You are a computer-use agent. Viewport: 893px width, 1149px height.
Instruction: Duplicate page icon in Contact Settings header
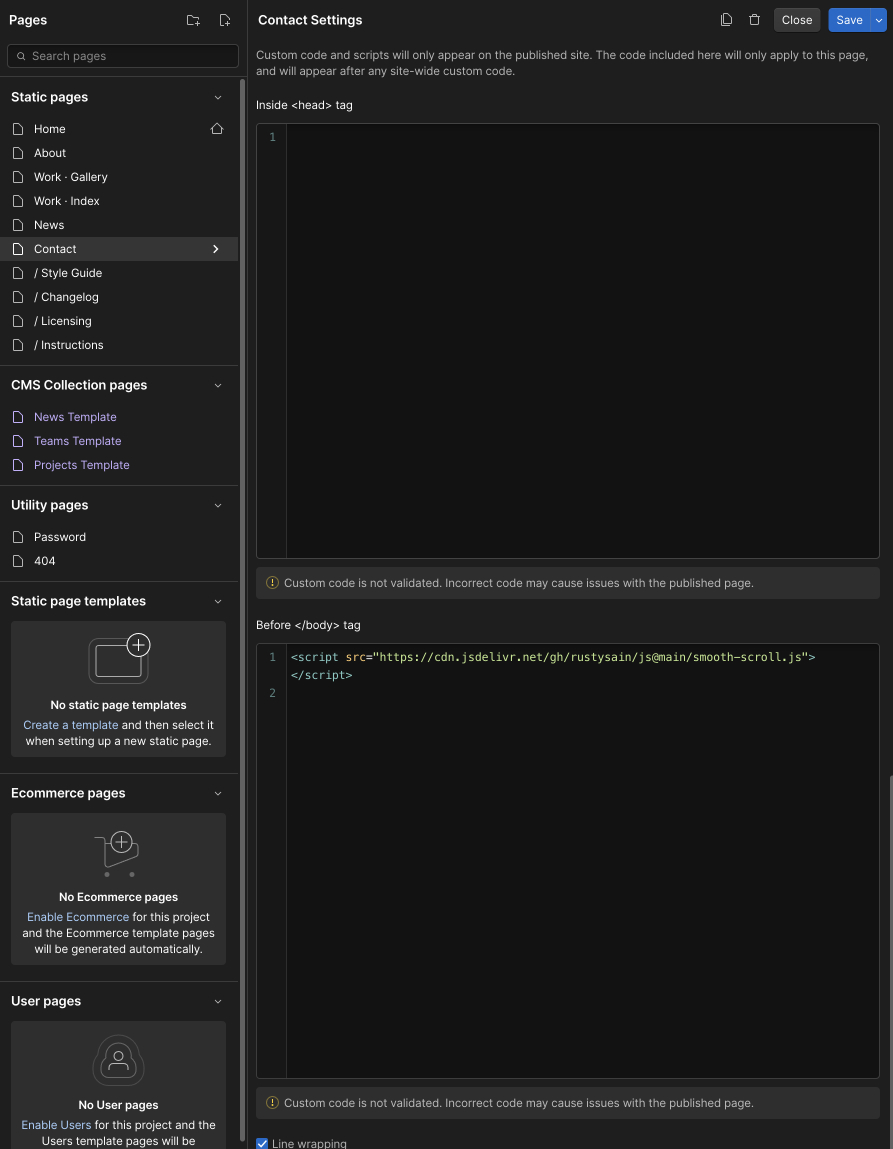726,20
